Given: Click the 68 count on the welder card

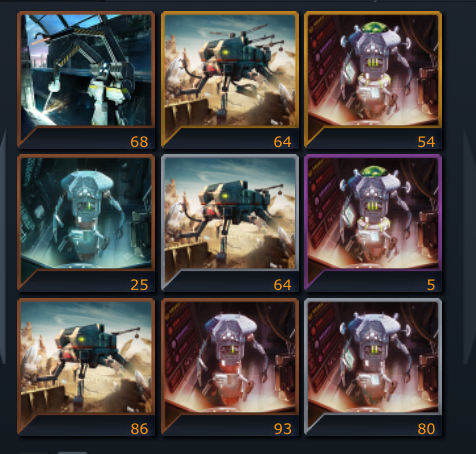Looking at the screenshot, I should [x=139, y=142].
